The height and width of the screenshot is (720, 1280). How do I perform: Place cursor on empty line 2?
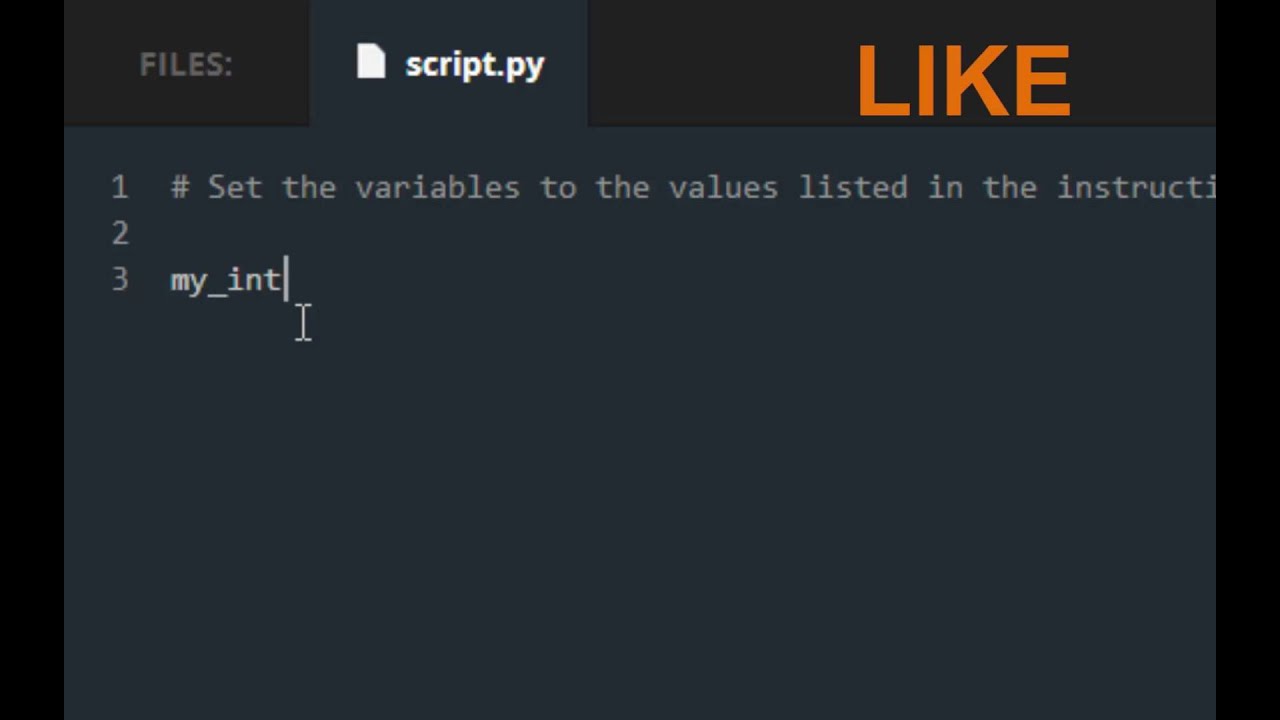coord(400,233)
